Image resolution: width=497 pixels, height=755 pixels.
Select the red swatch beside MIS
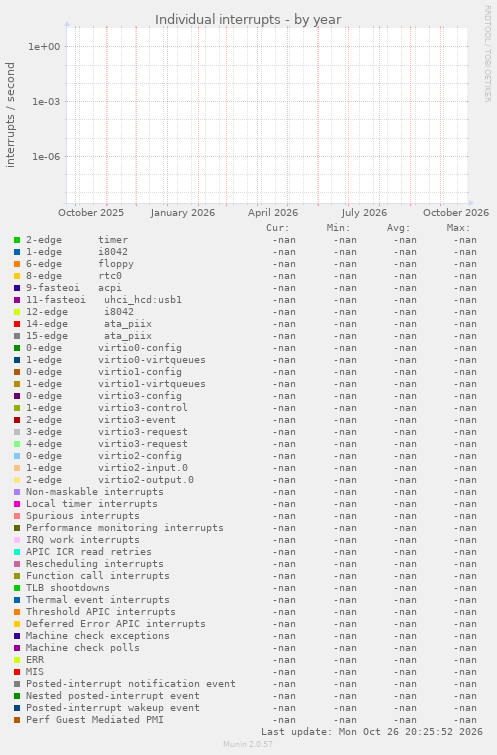[17, 672]
